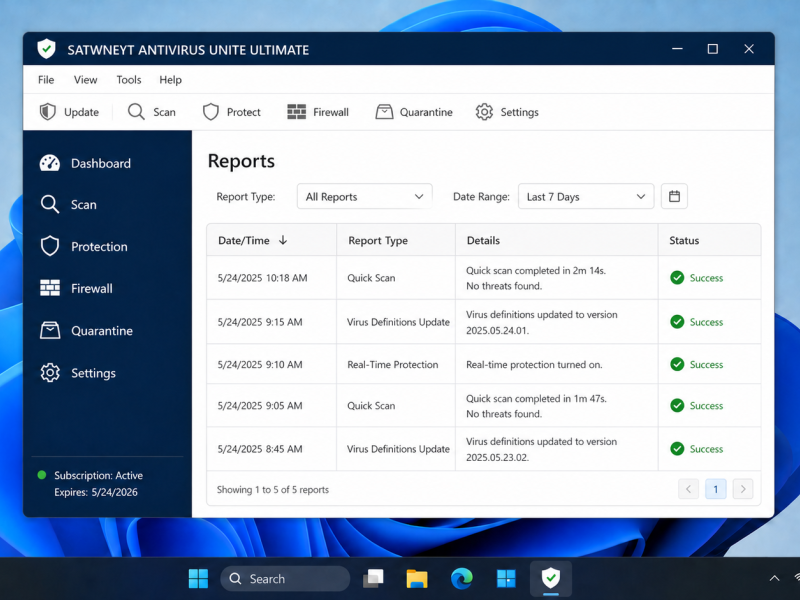
Task: Click the taskbar Search box
Action: pyautogui.click(x=285, y=579)
